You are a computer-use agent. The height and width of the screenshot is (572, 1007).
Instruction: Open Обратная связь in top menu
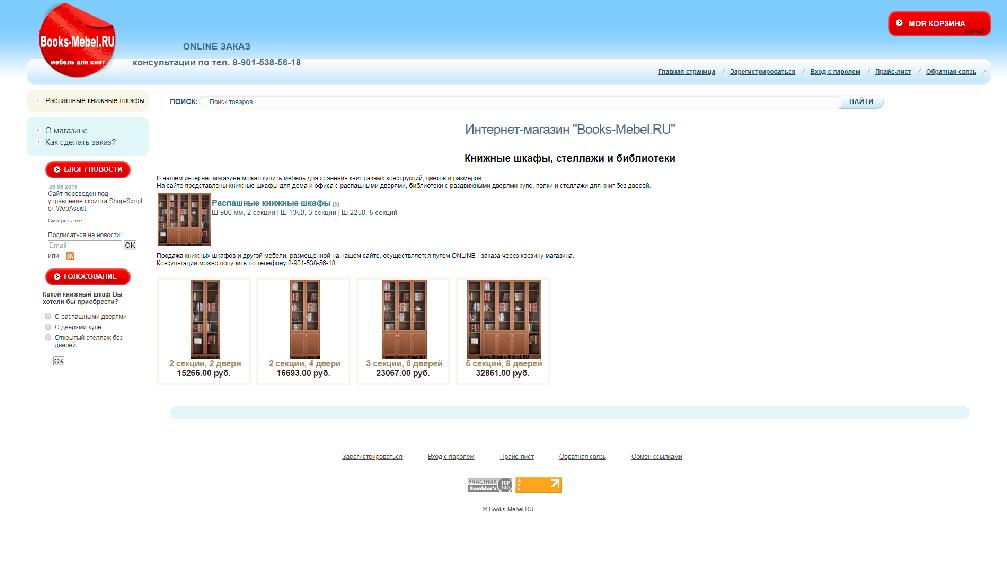pyautogui.click(x=950, y=71)
